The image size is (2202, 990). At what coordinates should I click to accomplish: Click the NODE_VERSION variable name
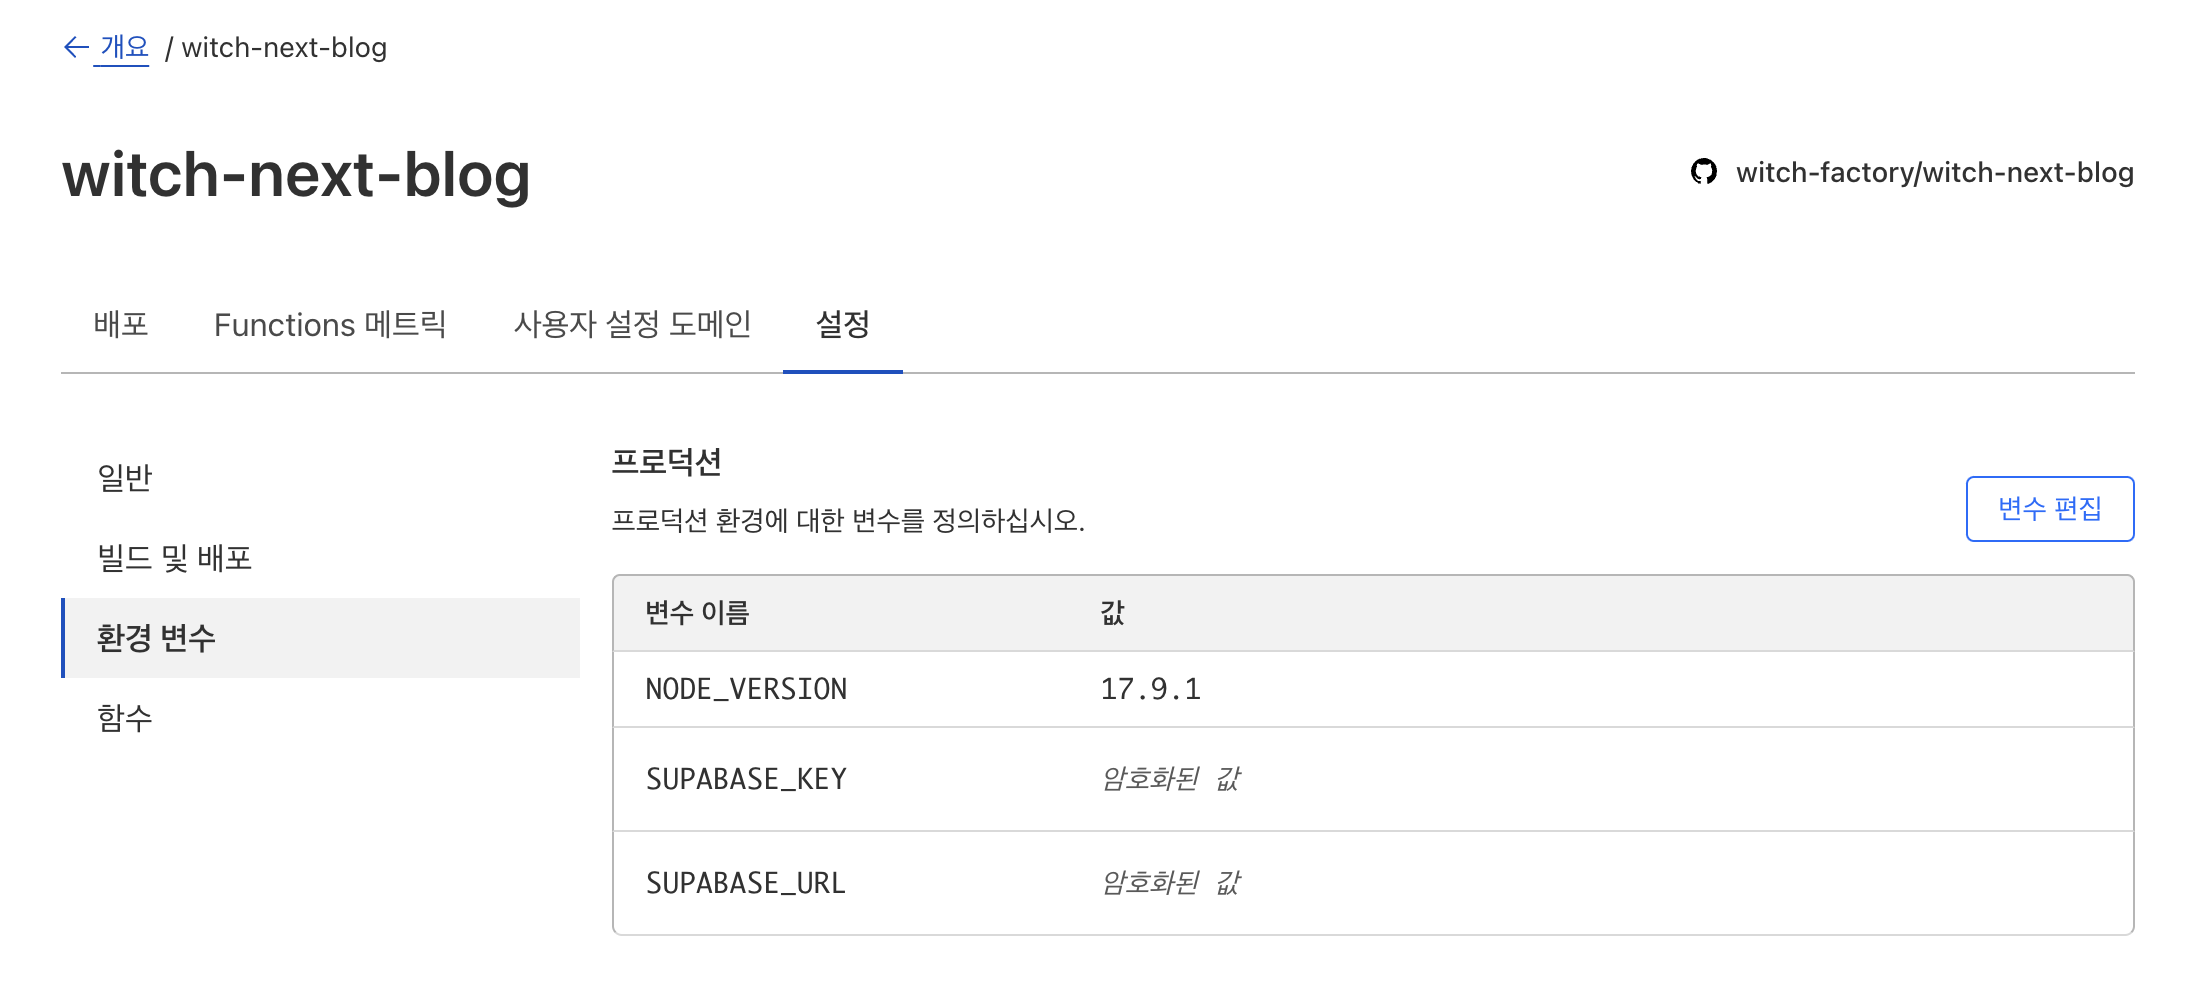tap(746, 689)
